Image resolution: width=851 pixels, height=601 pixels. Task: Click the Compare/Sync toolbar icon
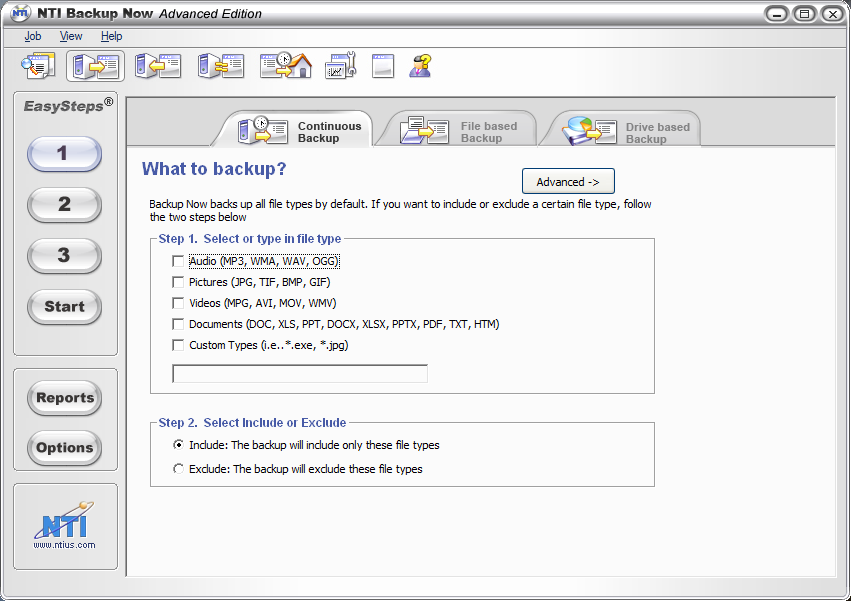pos(220,66)
